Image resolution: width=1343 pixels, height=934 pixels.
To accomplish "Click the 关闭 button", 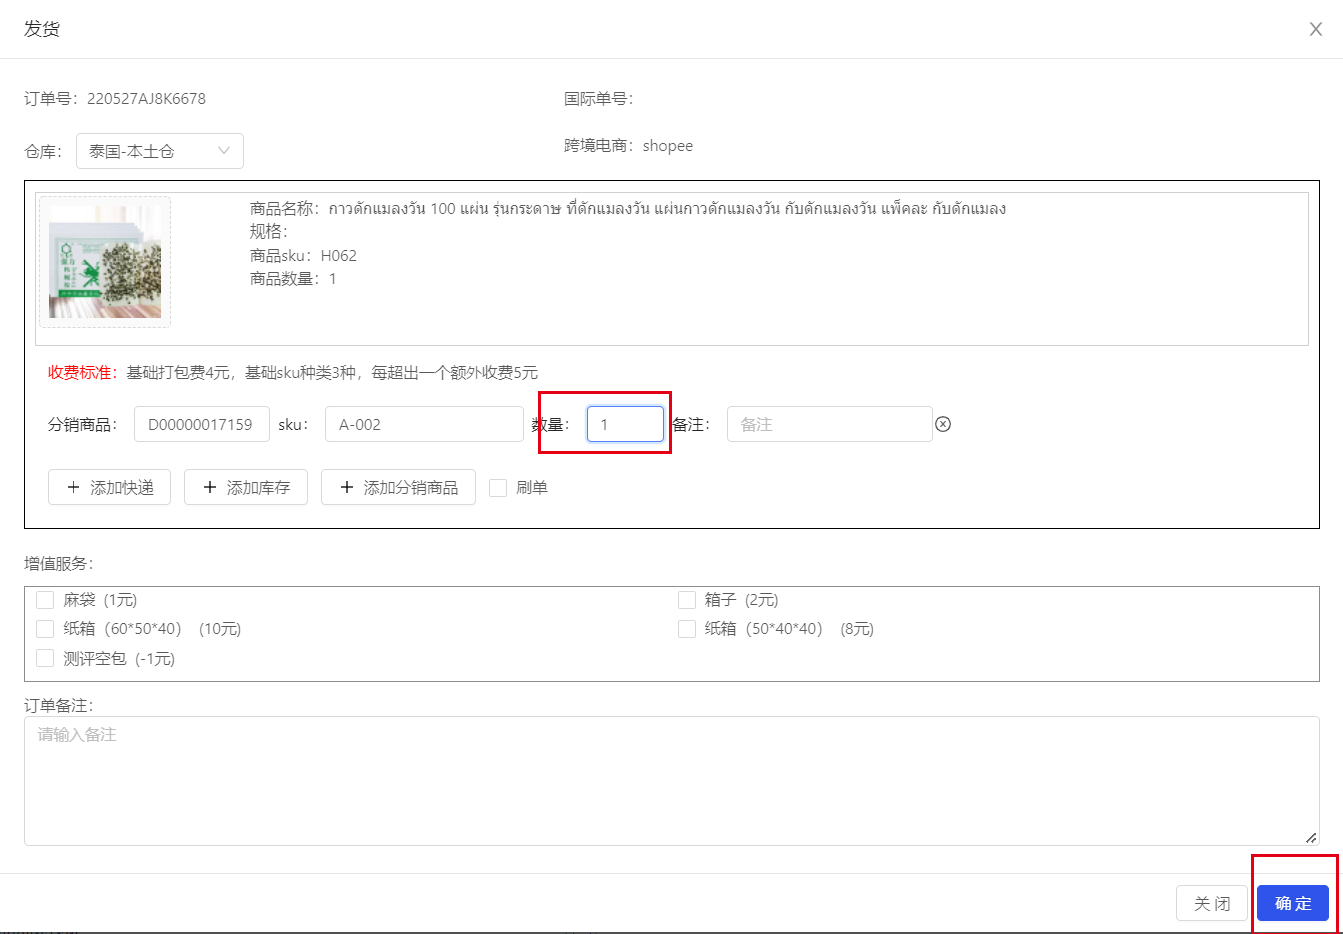I will tap(1212, 903).
